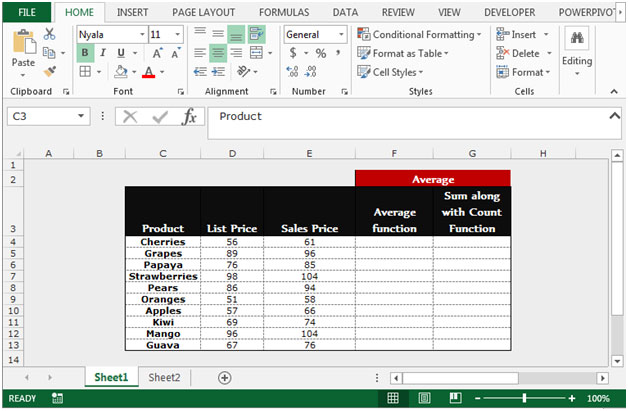
Task: Toggle Wrap Text
Action: tap(256, 34)
